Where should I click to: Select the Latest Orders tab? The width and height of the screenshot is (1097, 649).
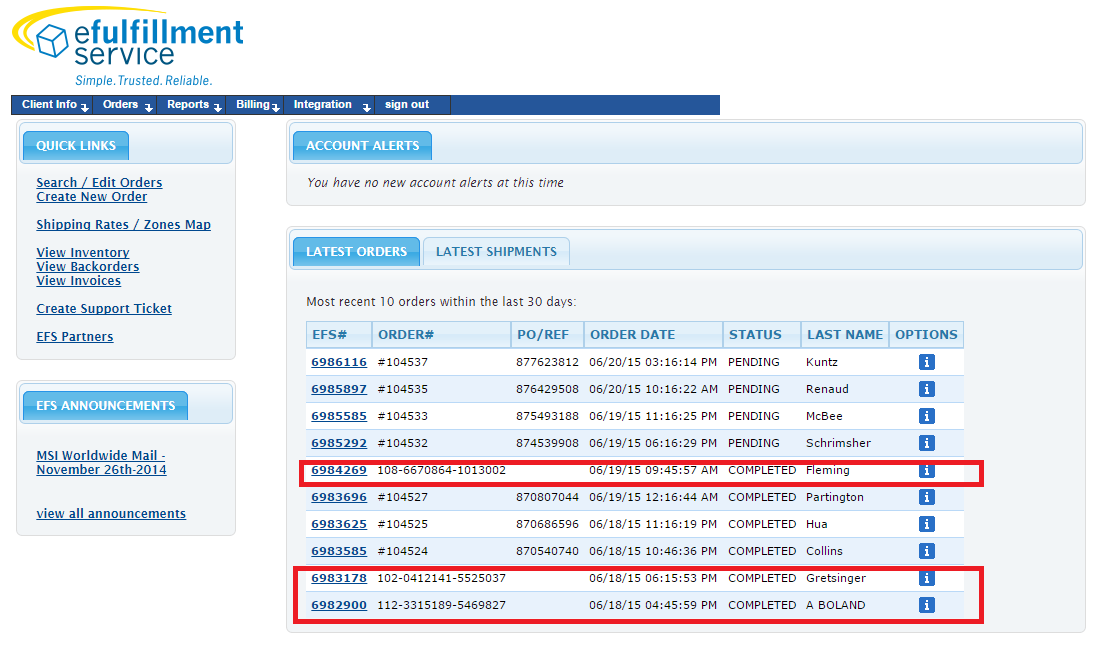tap(356, 252)
